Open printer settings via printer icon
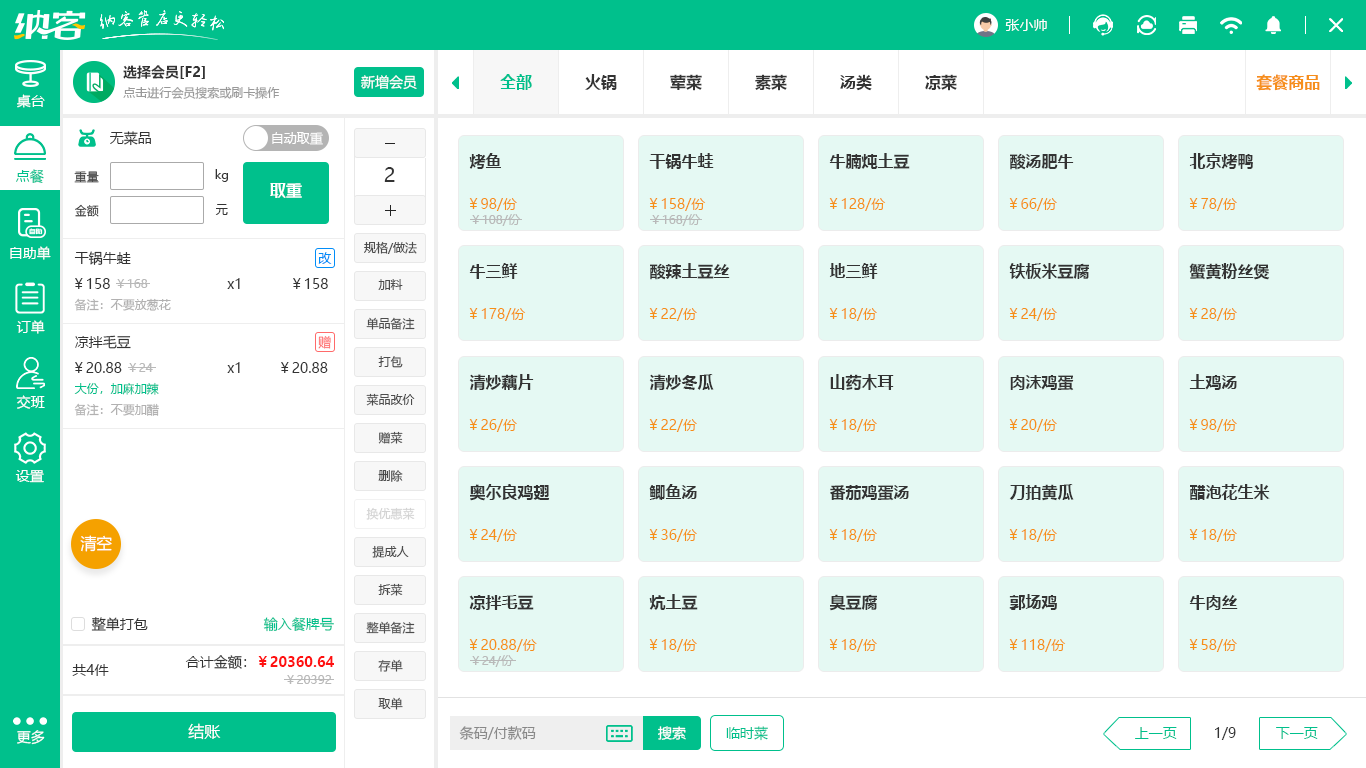Image resolution: width=1366 pixels, height=768 pixels. pos(1188,24)
